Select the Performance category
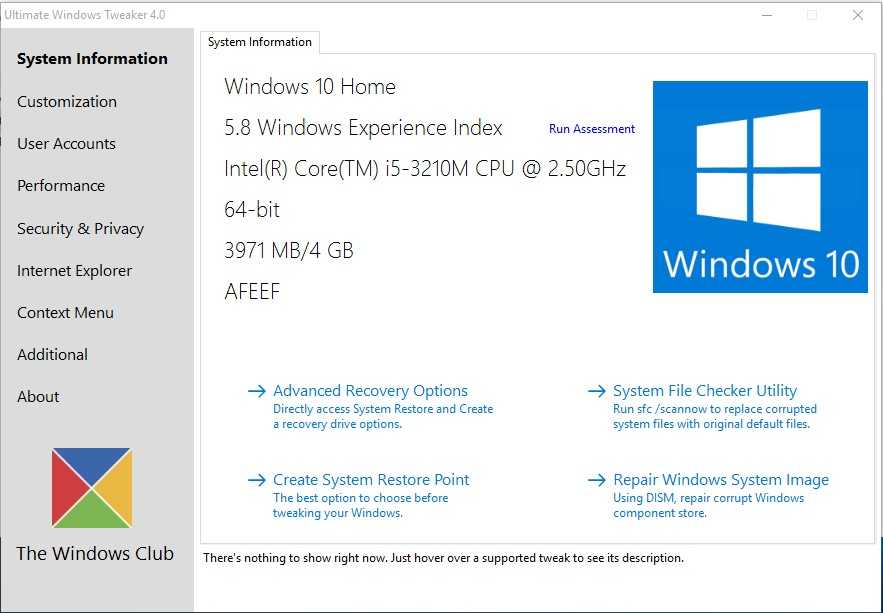Screen dimensions: 883x613 point(61,186)
